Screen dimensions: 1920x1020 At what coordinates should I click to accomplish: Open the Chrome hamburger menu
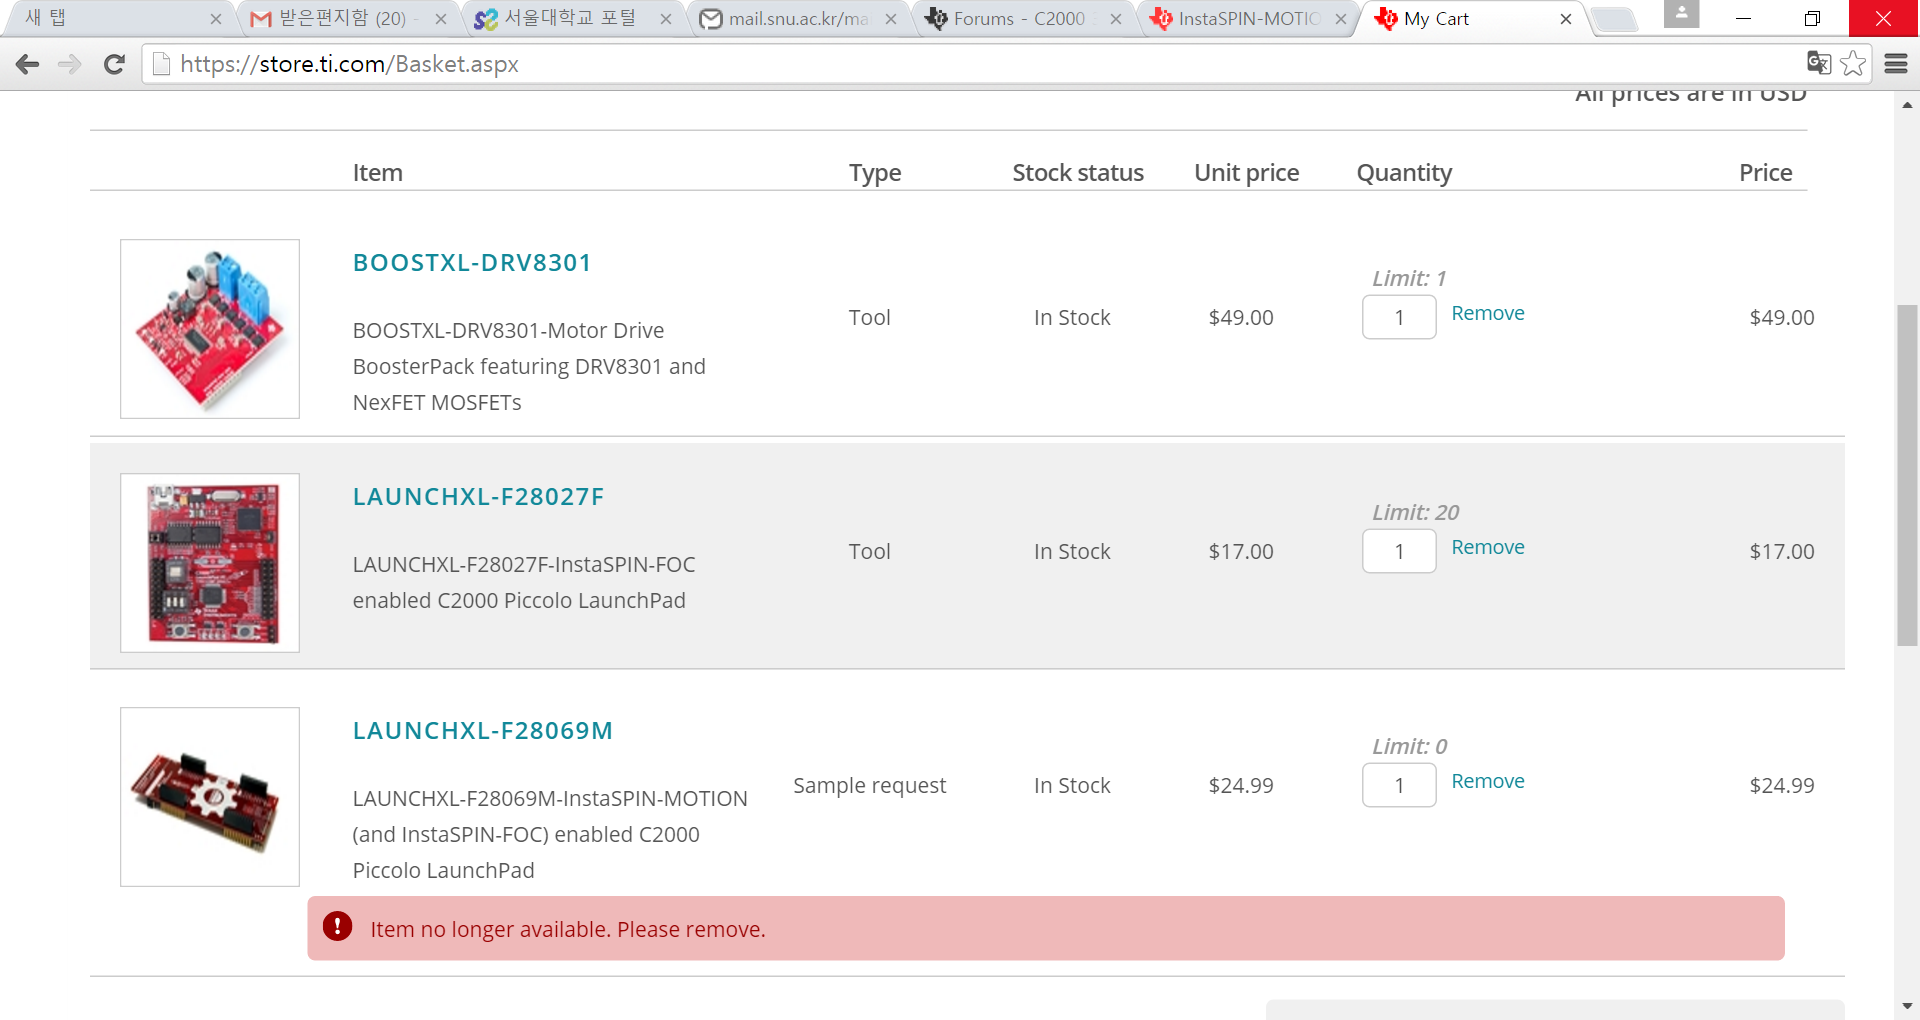pyautogui.click(x=1897, y=64)
